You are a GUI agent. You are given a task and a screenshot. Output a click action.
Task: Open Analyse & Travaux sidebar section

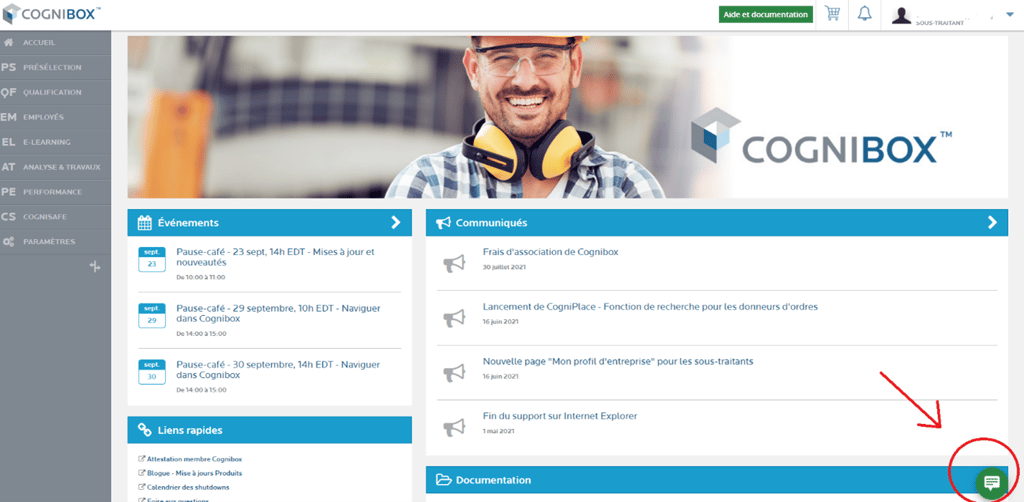[56, 166]
